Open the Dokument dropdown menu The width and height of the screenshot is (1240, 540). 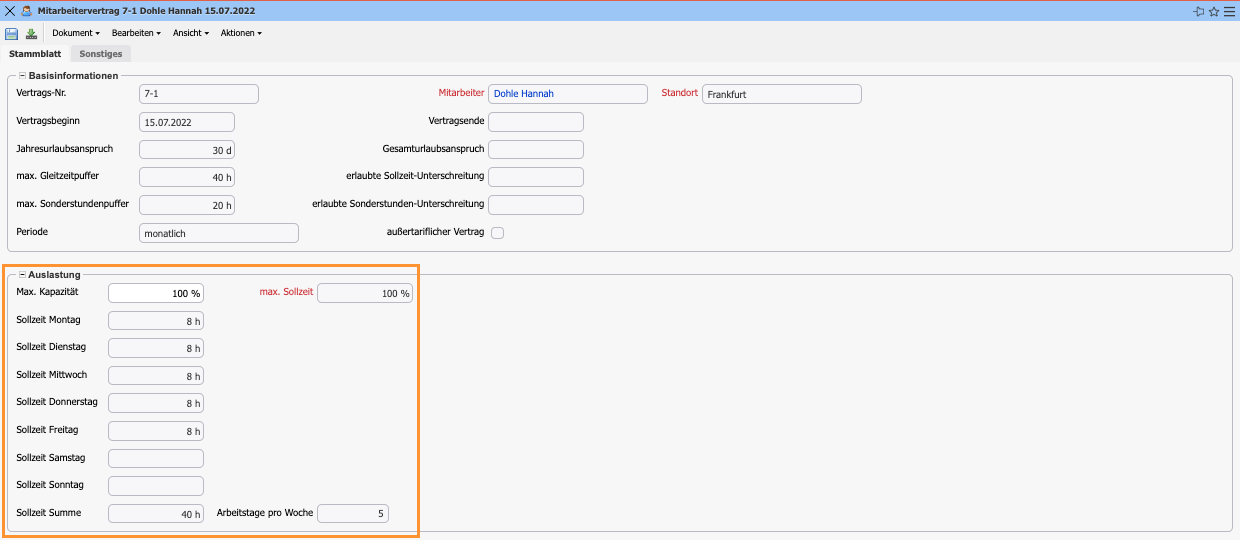click(x=76, y=33)
